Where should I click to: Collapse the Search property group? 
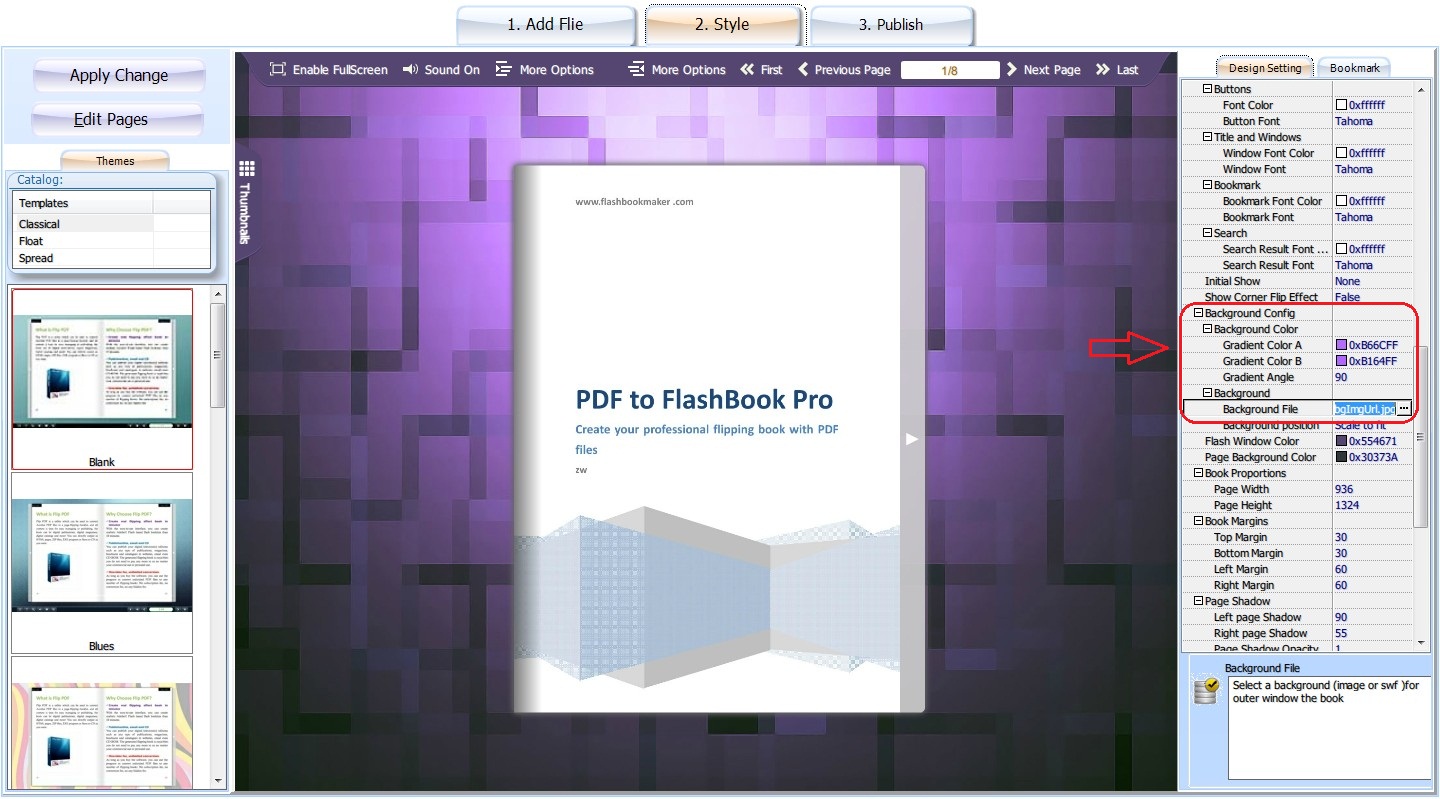coord(1207,233)
